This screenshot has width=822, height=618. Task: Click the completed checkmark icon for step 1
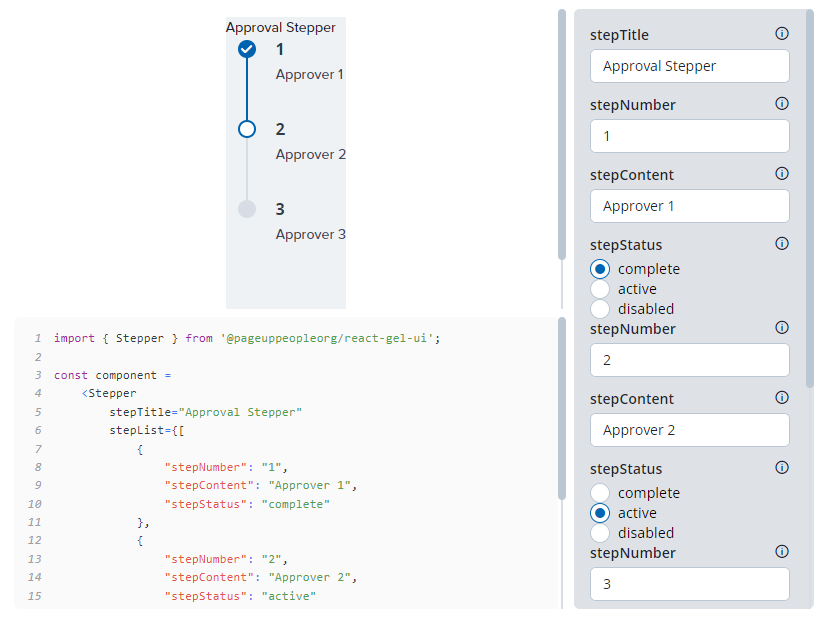(247, 49)
